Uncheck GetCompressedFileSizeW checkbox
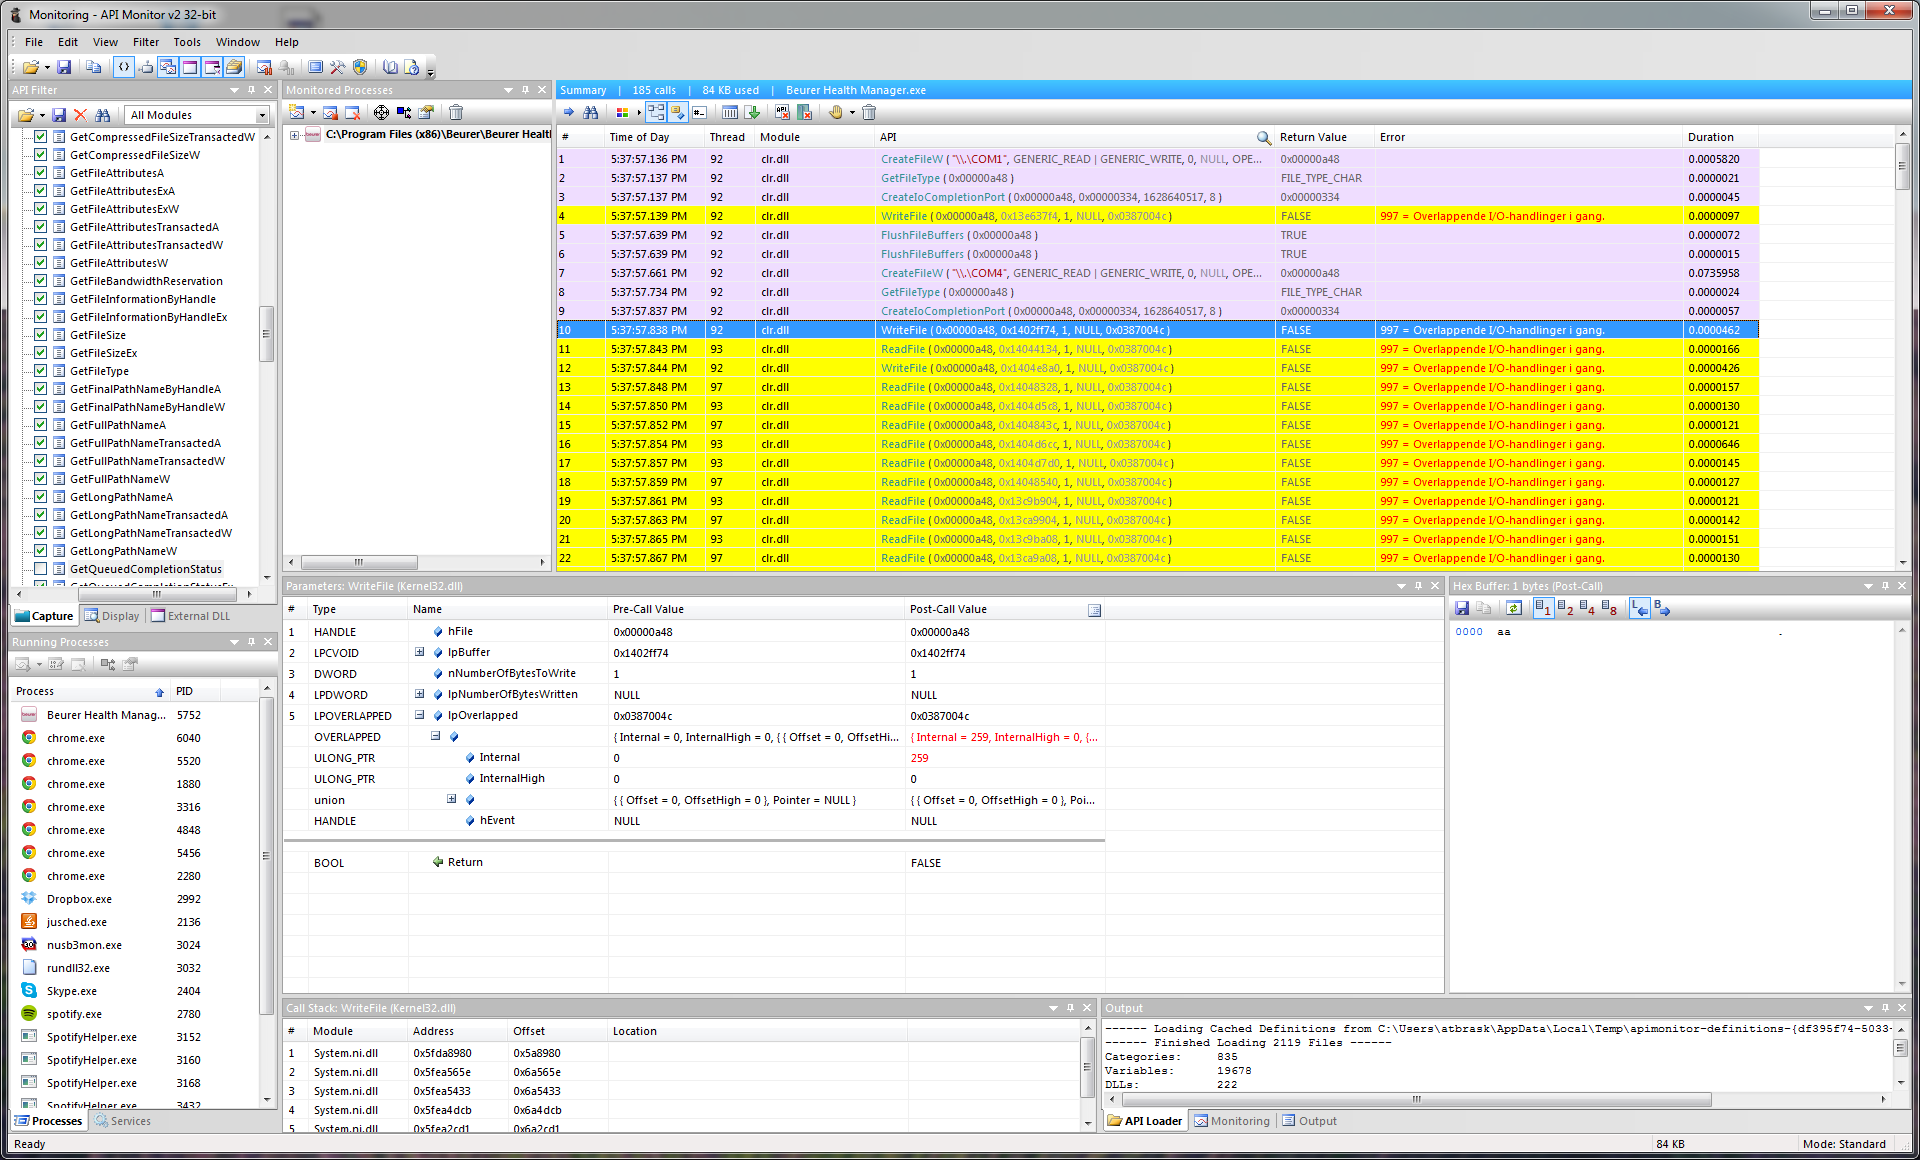Viewport: 1920px width, 1160px height. tap(41, 155)
